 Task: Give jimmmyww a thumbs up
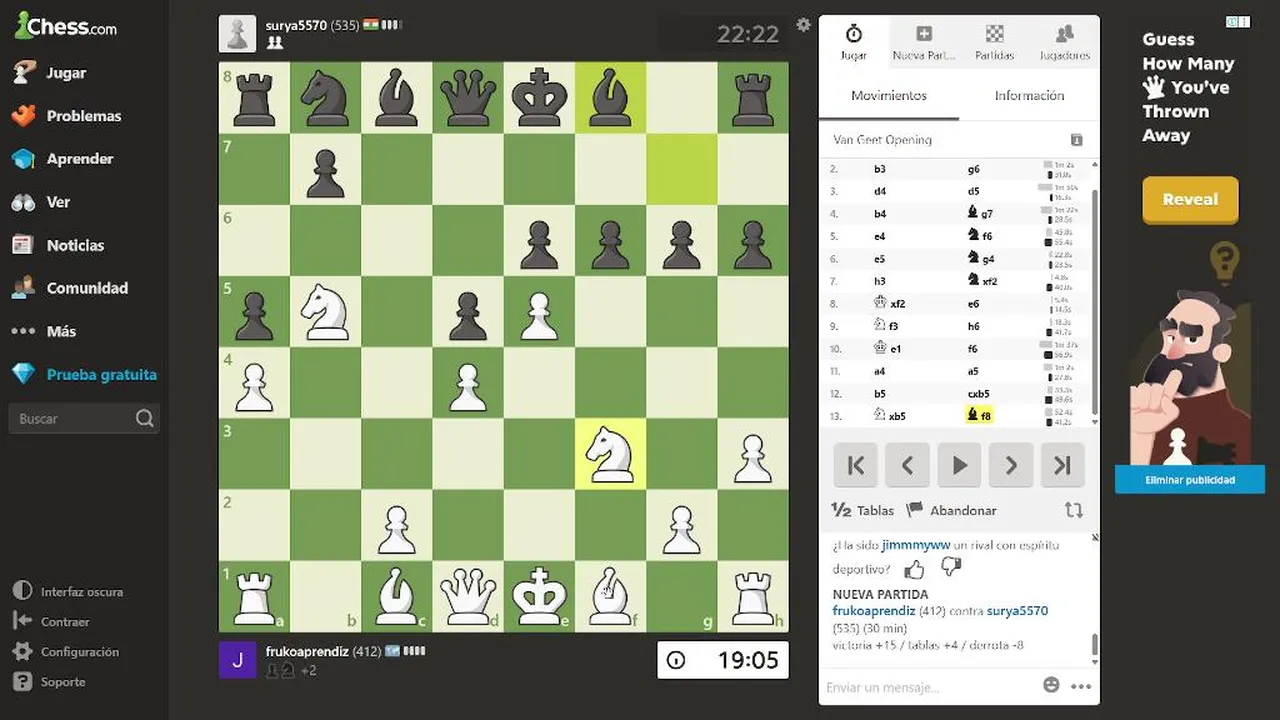(914, 569)
